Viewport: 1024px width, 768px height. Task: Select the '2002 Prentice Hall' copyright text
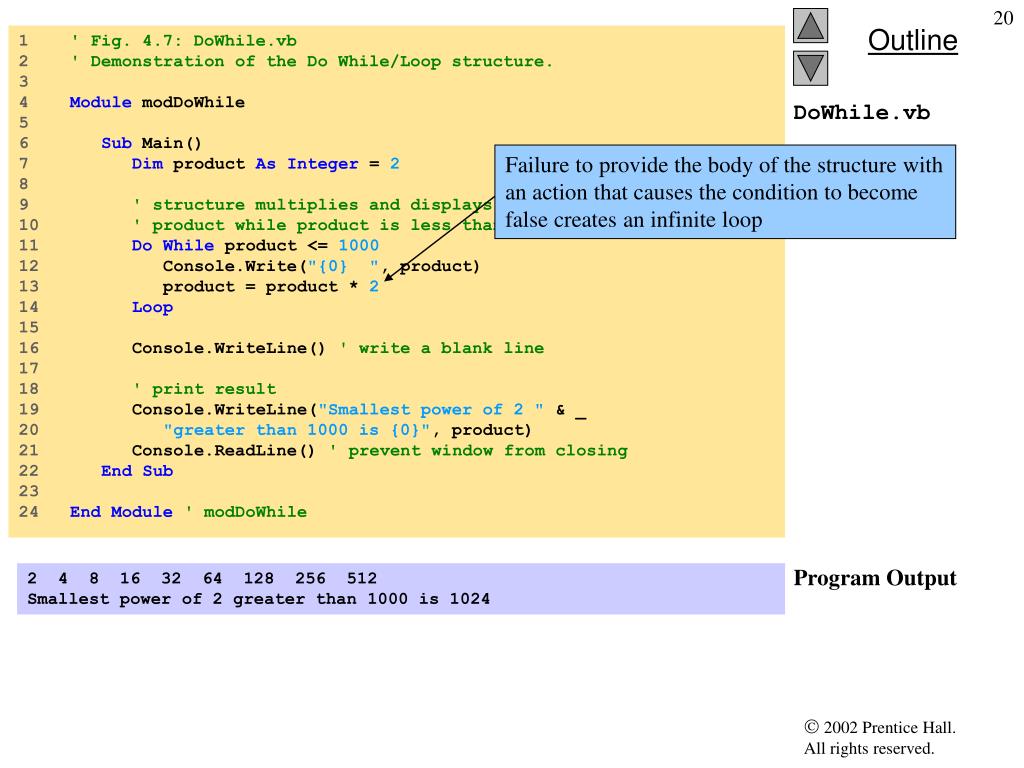click(x=880, y=728)
